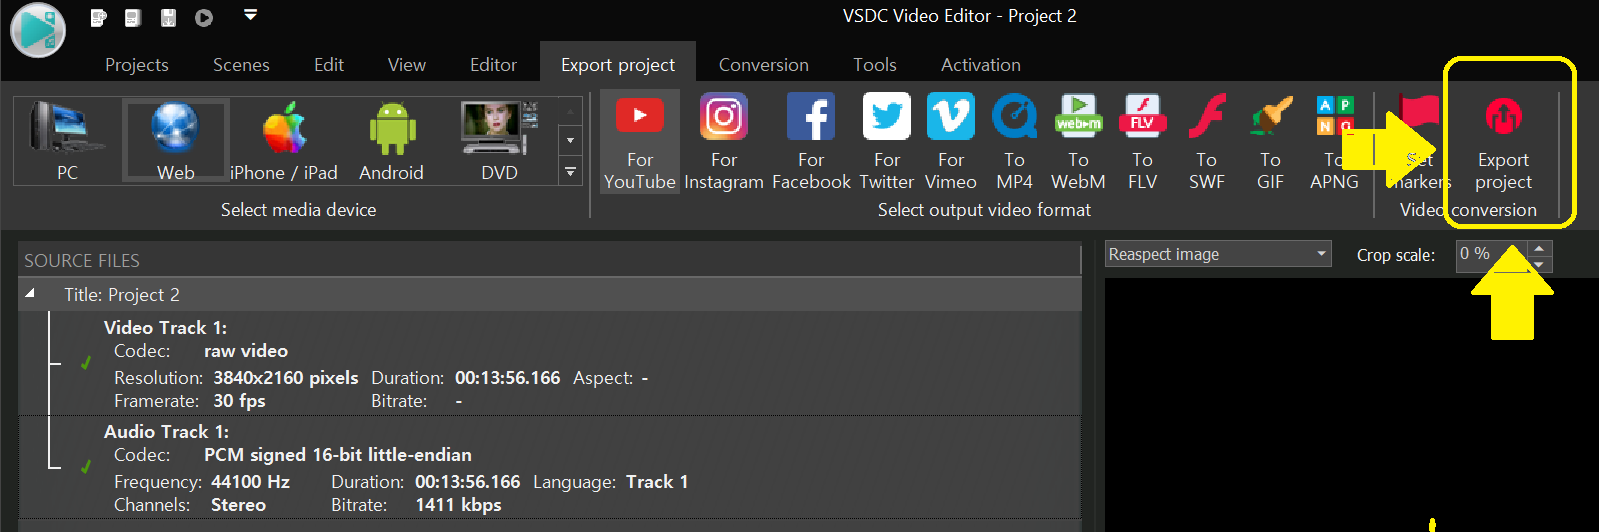
Task: Choose the To GIF output format
Action: point(1270,140)
